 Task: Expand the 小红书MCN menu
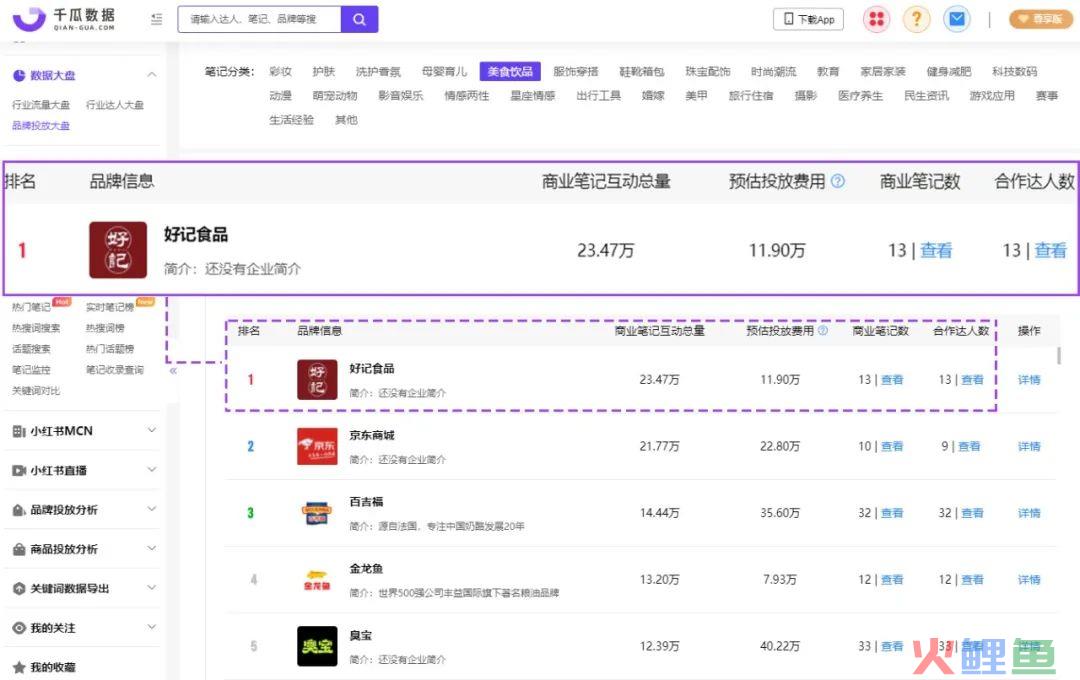point(152,430)
